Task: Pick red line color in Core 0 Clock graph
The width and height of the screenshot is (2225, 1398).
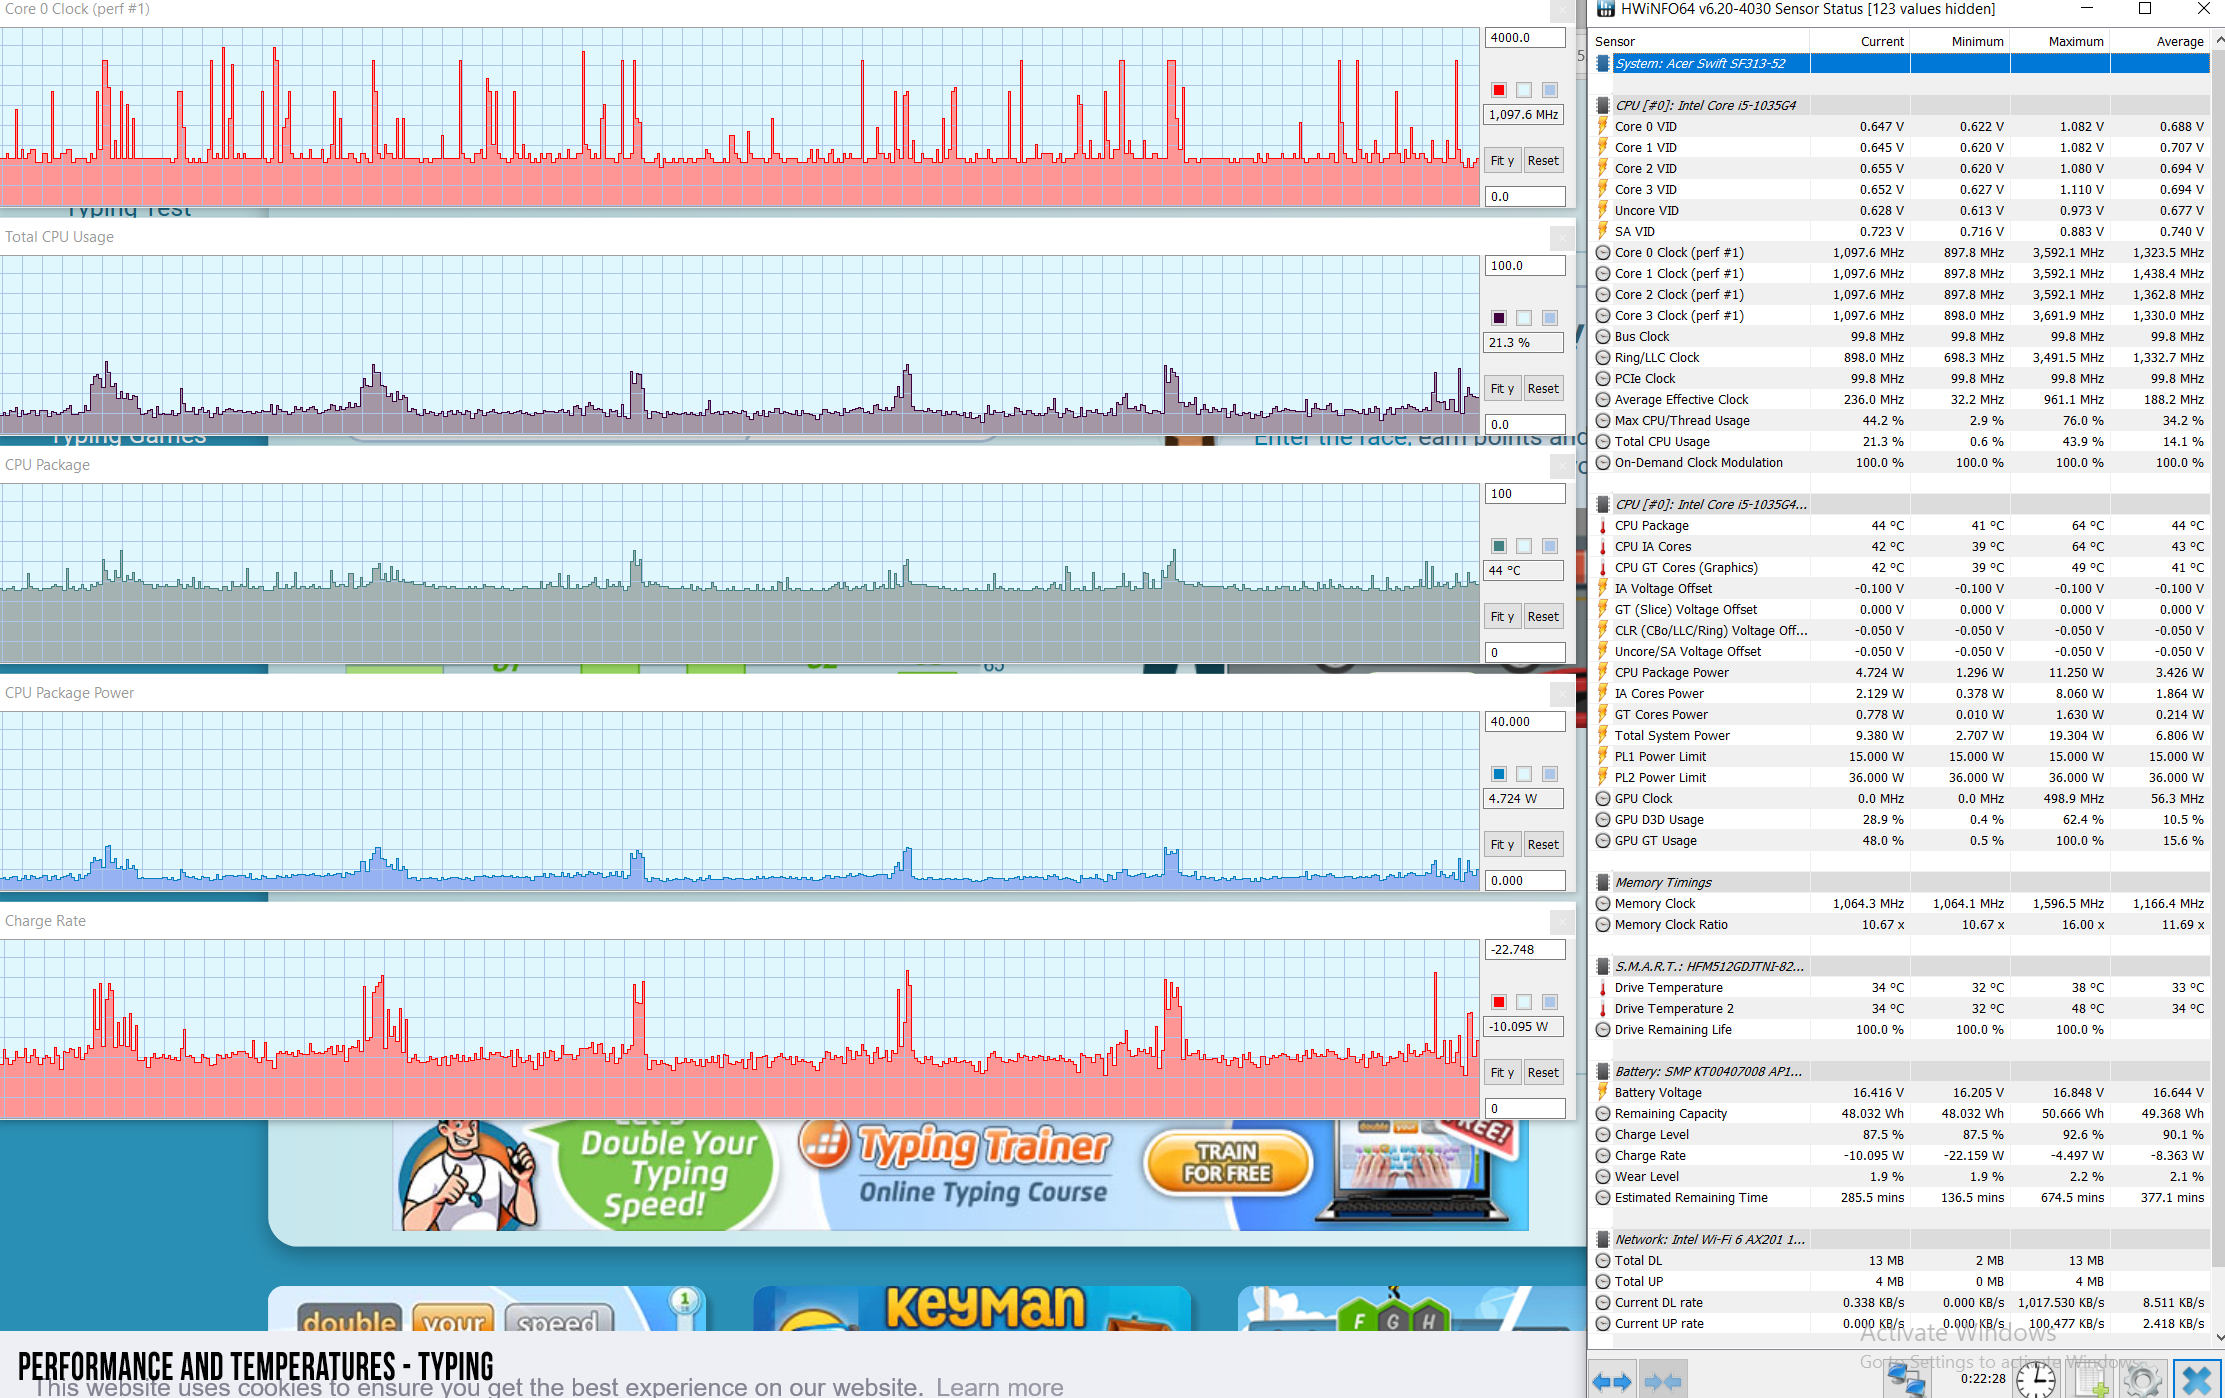Action: 1499,90
